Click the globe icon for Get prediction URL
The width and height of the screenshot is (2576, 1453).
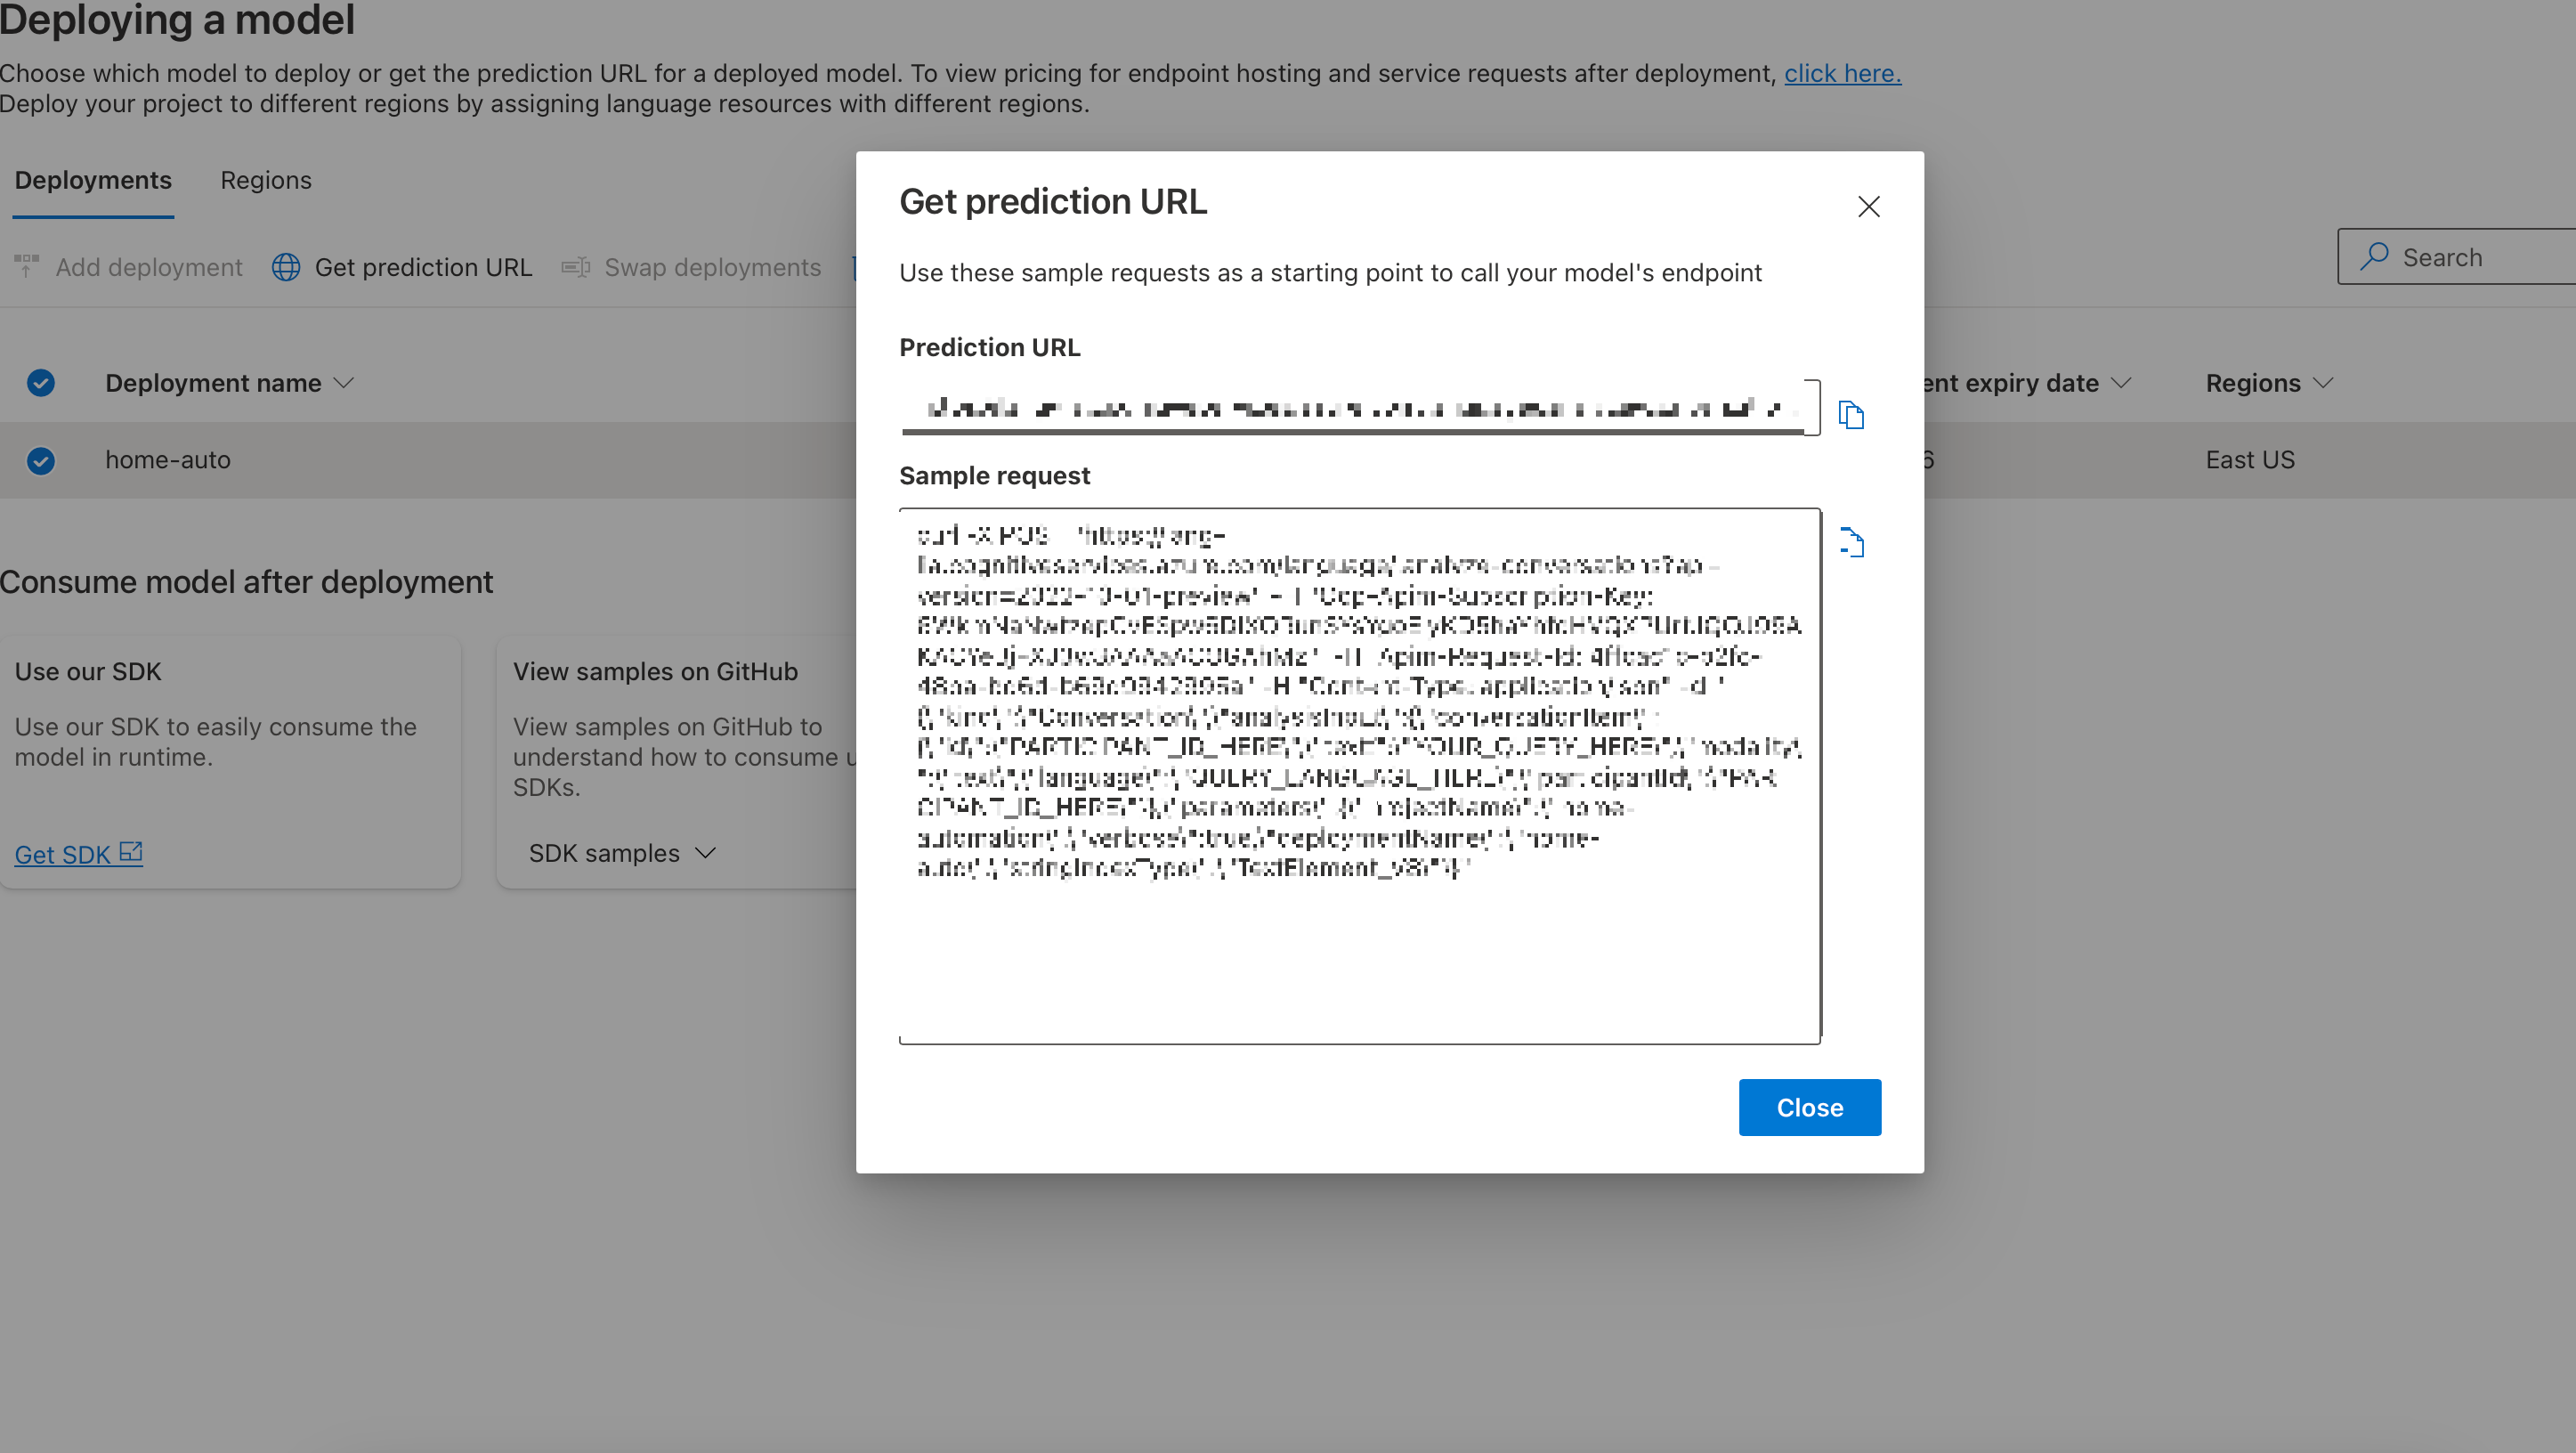coord(286,267)
